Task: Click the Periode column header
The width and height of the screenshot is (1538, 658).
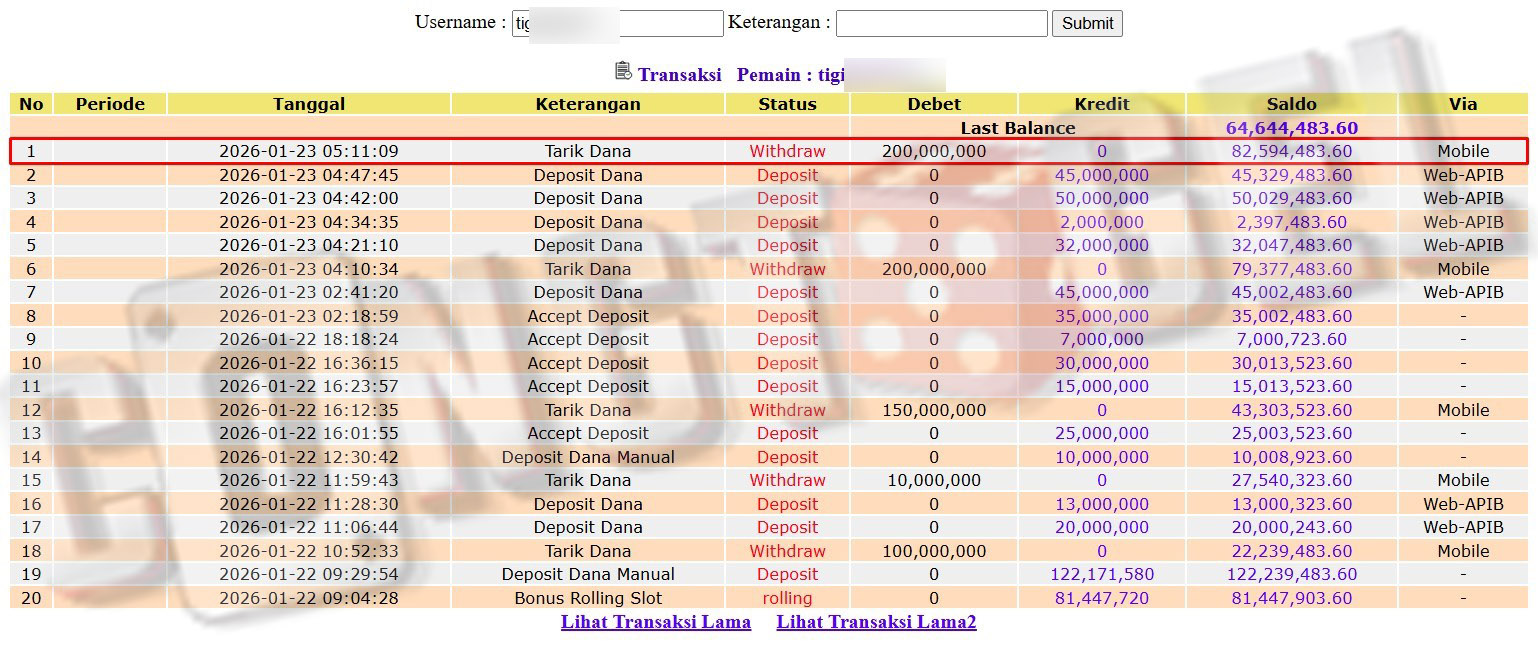Action: click(x=110, y=104)
